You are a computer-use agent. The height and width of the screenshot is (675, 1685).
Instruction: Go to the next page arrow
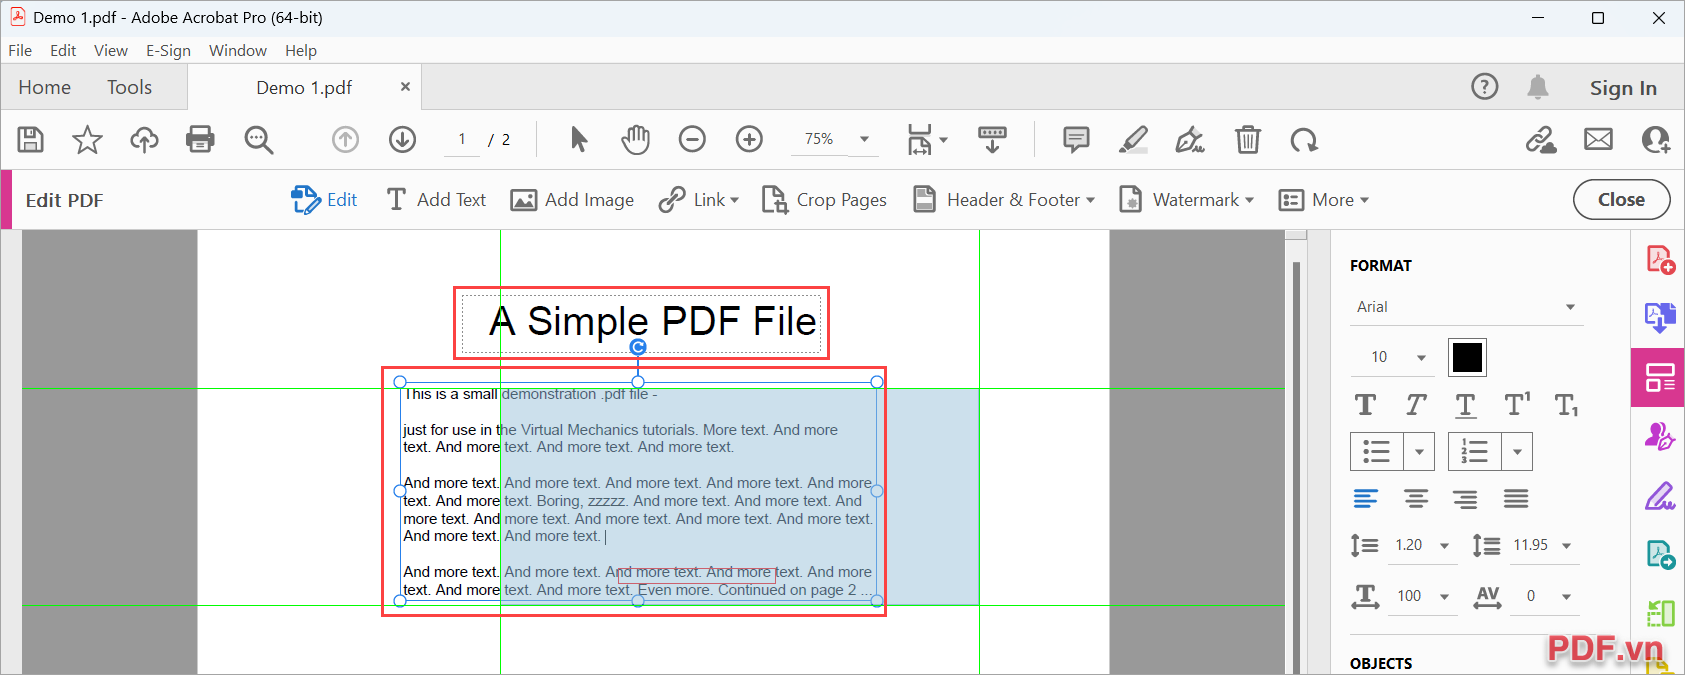coord(403,140)
